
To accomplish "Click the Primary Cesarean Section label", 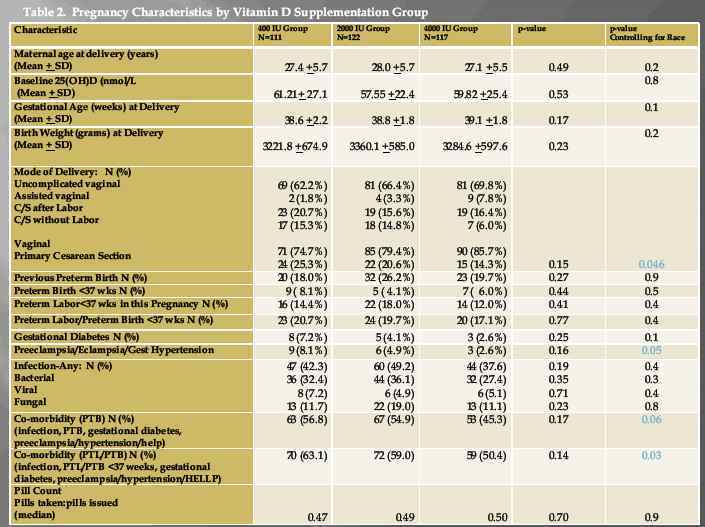I will point(76,264).
